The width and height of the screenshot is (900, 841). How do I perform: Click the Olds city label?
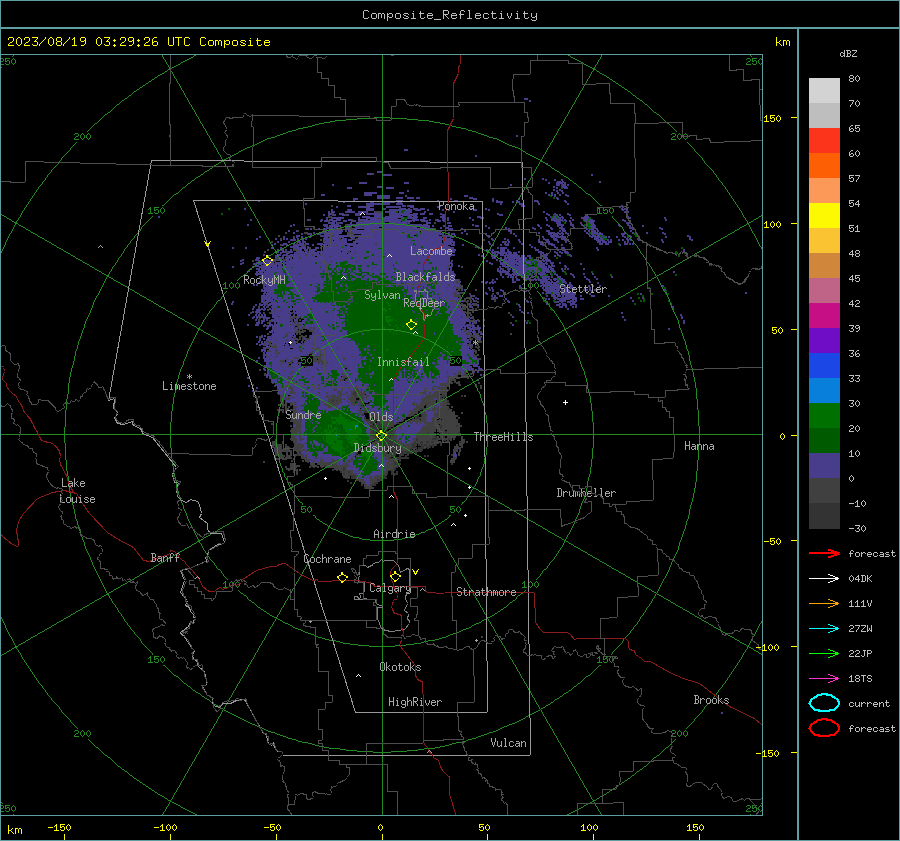coord(381,417)
